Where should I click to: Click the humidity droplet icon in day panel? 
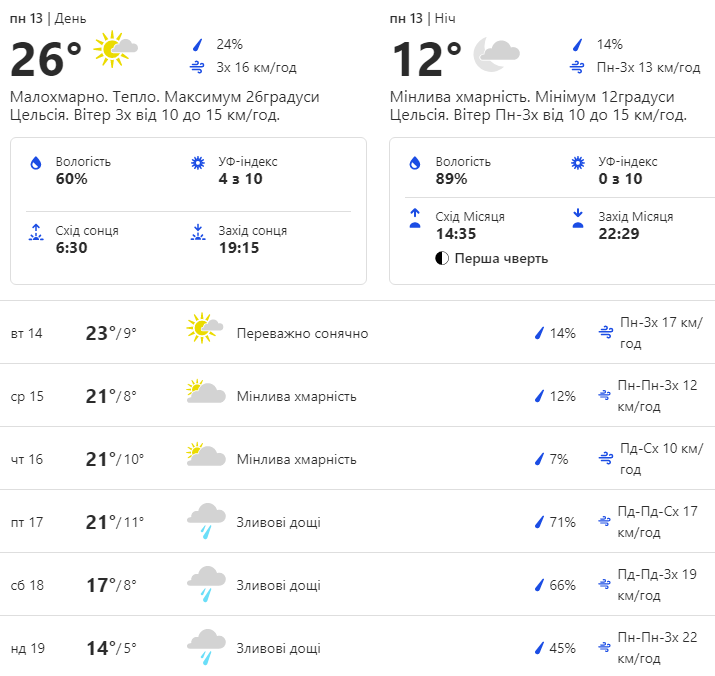coord(36,163)
